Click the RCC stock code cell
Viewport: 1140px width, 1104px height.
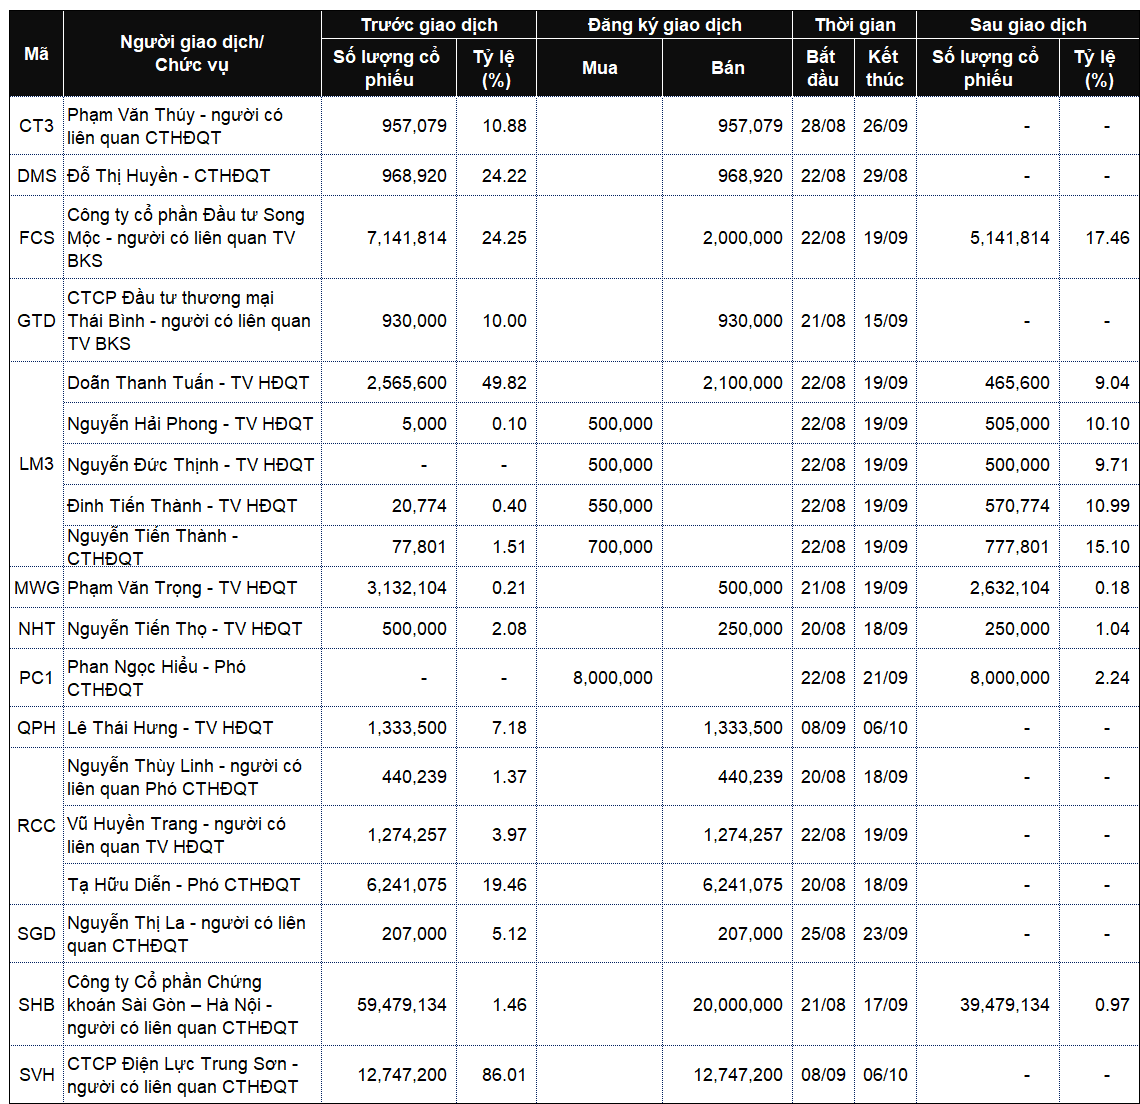pos(36,826)
